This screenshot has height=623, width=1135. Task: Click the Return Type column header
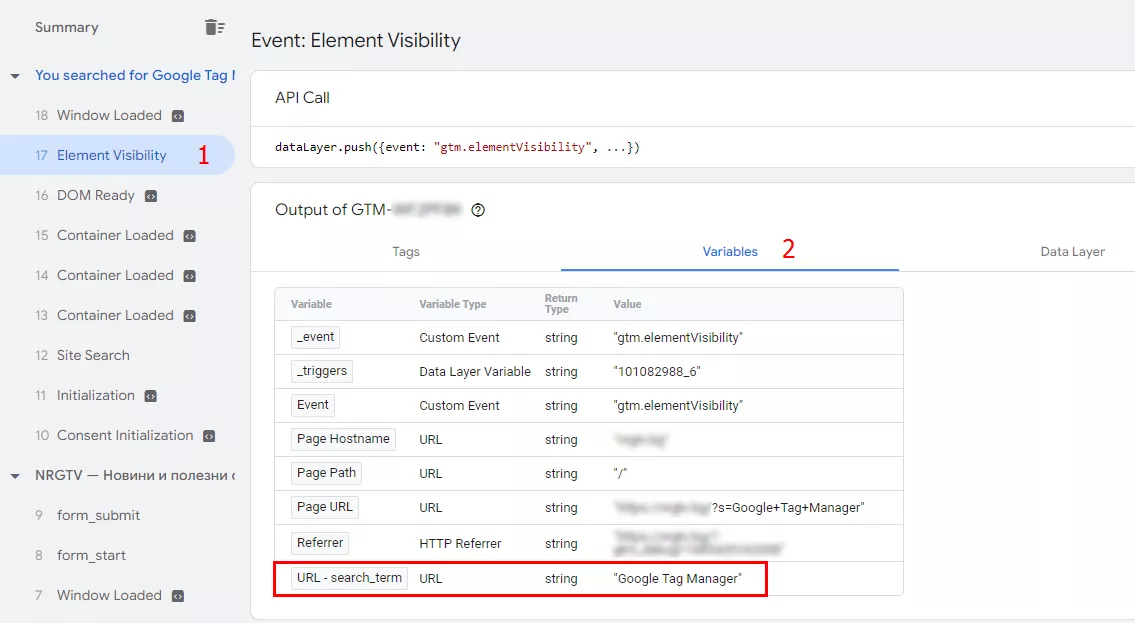click(x=561, y=304)
